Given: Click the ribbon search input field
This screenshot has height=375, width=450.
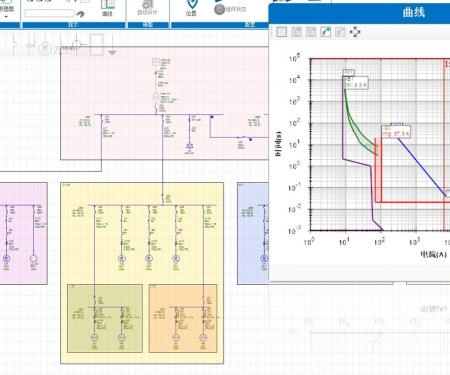Looking at the screenshot, I should [x=49, y=13].
